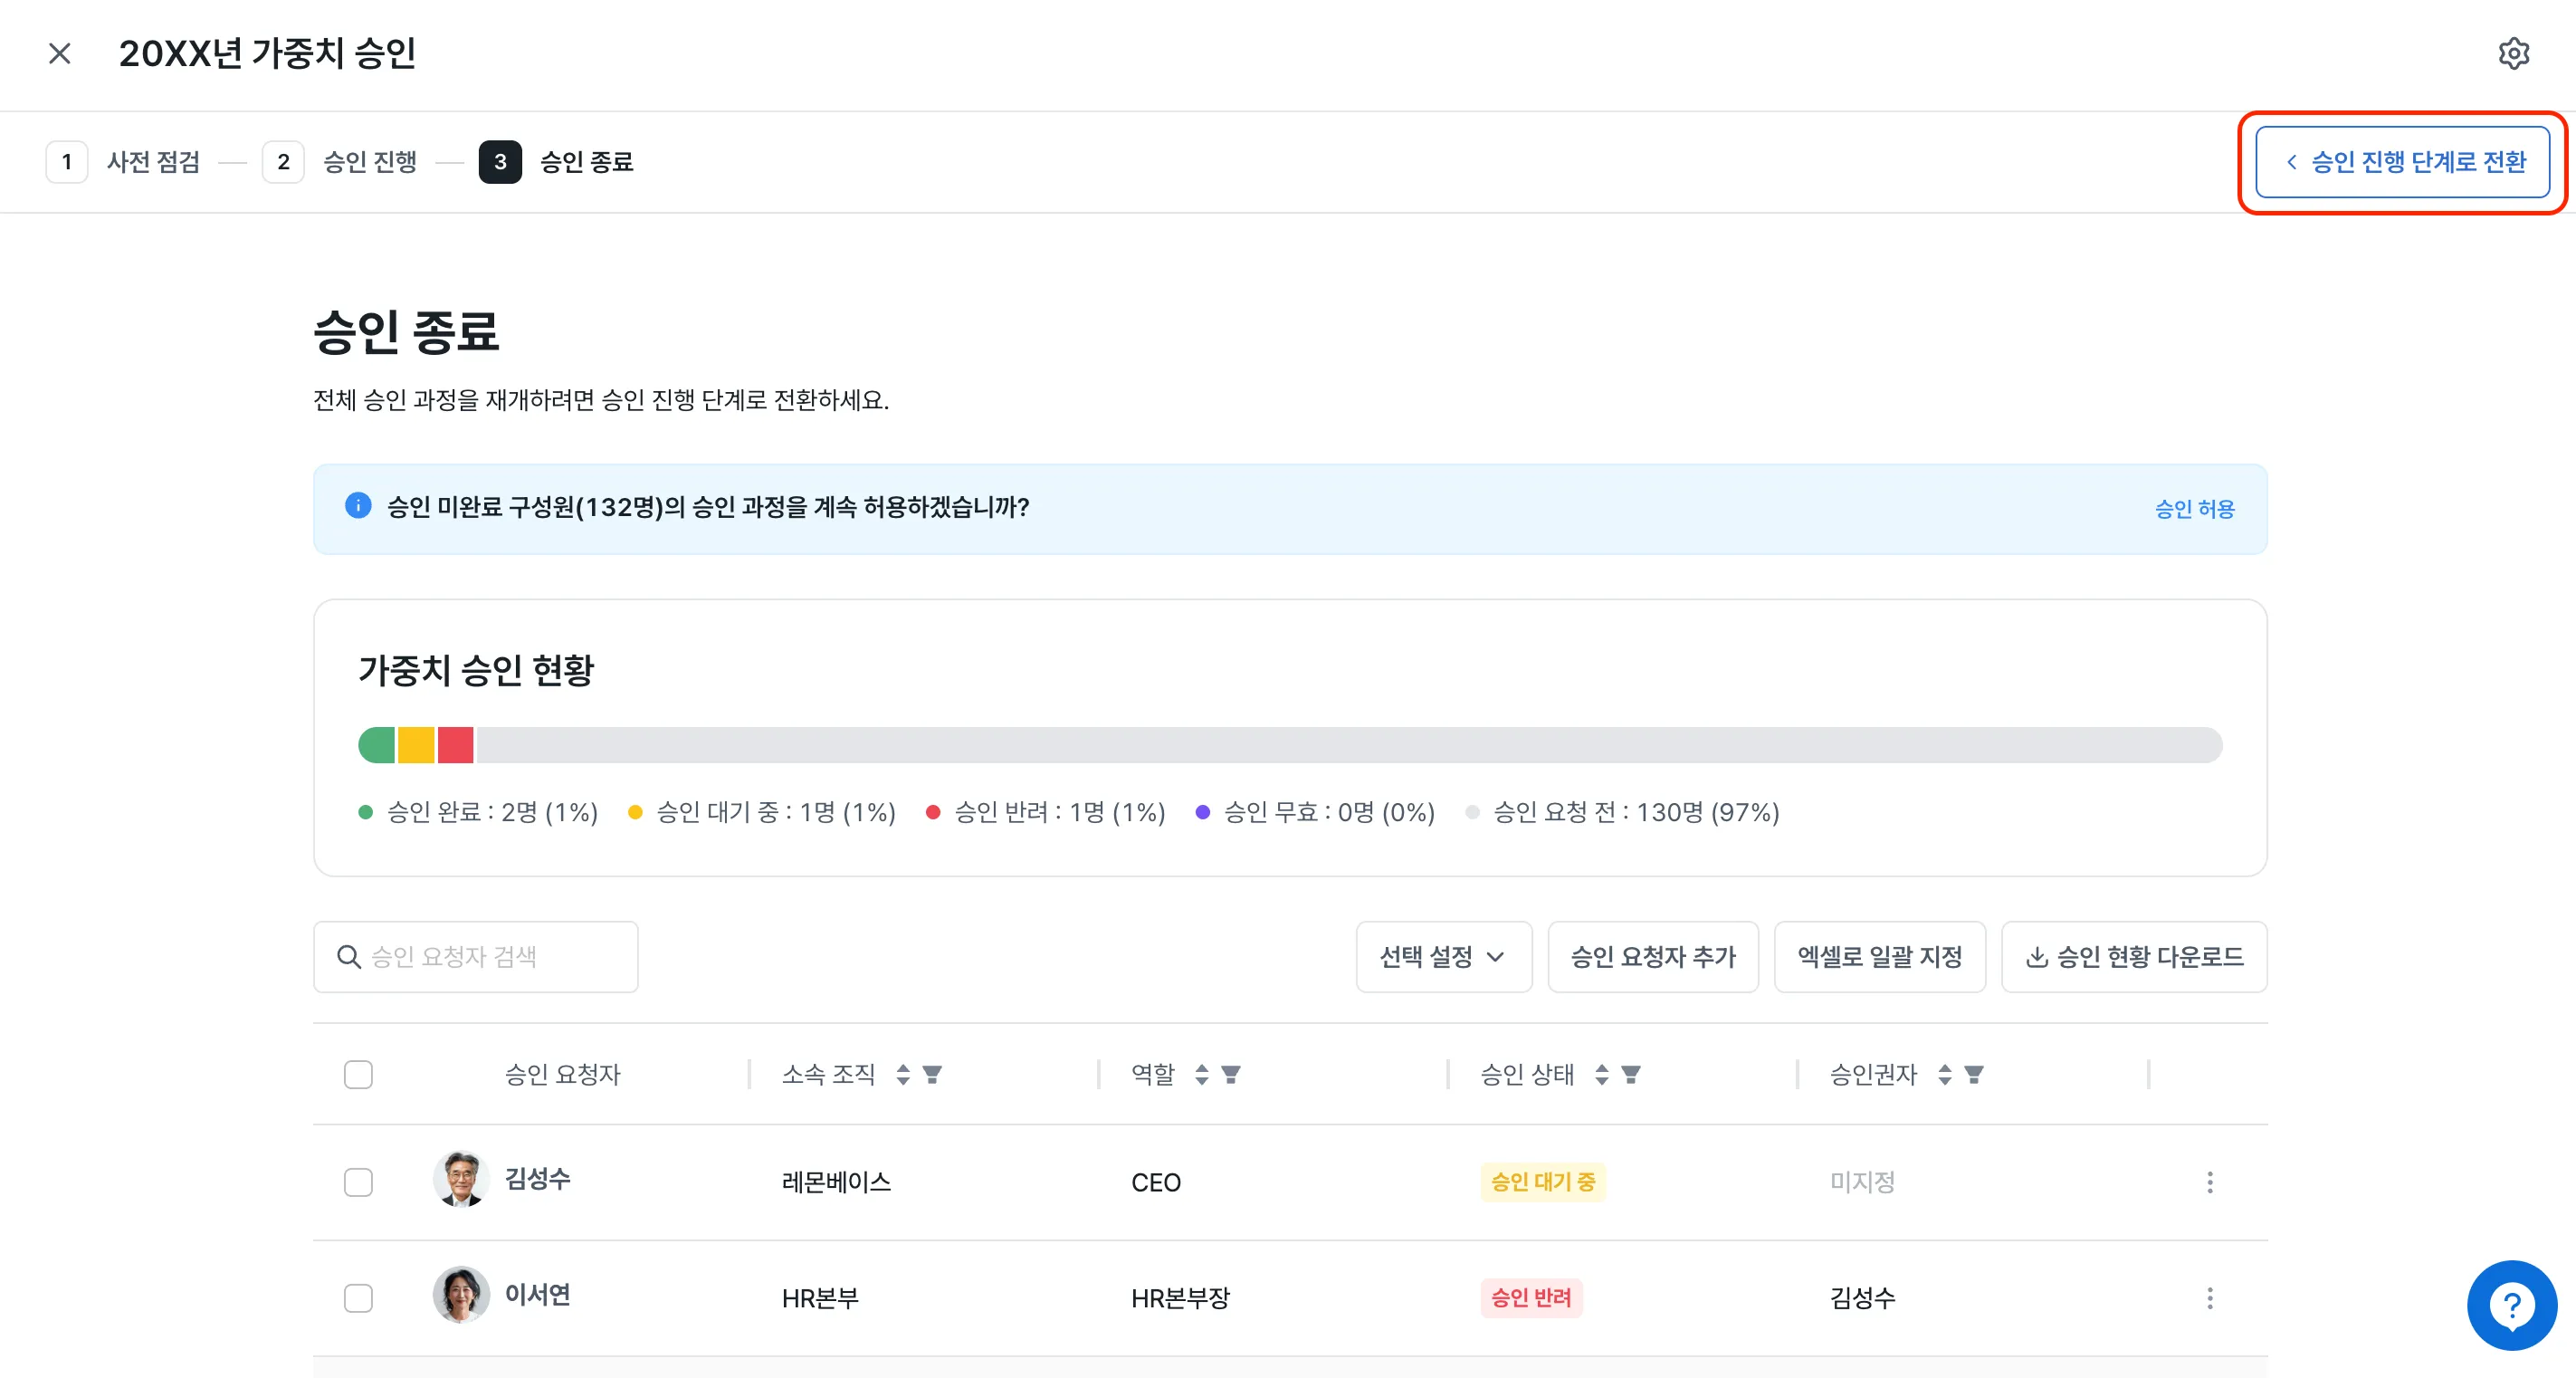Click the magnifier icon in the search box

click(x=348, y=957)
